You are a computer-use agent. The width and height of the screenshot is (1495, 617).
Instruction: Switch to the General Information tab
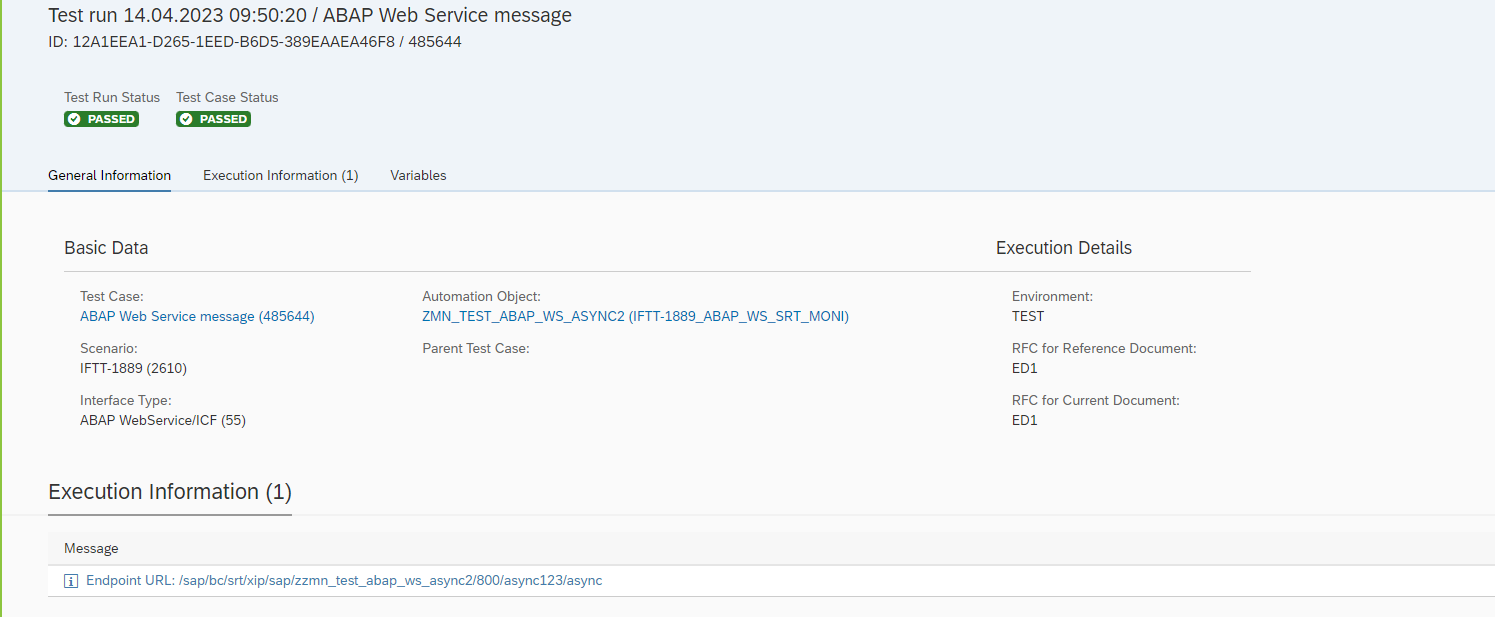(x=109, y=175)
